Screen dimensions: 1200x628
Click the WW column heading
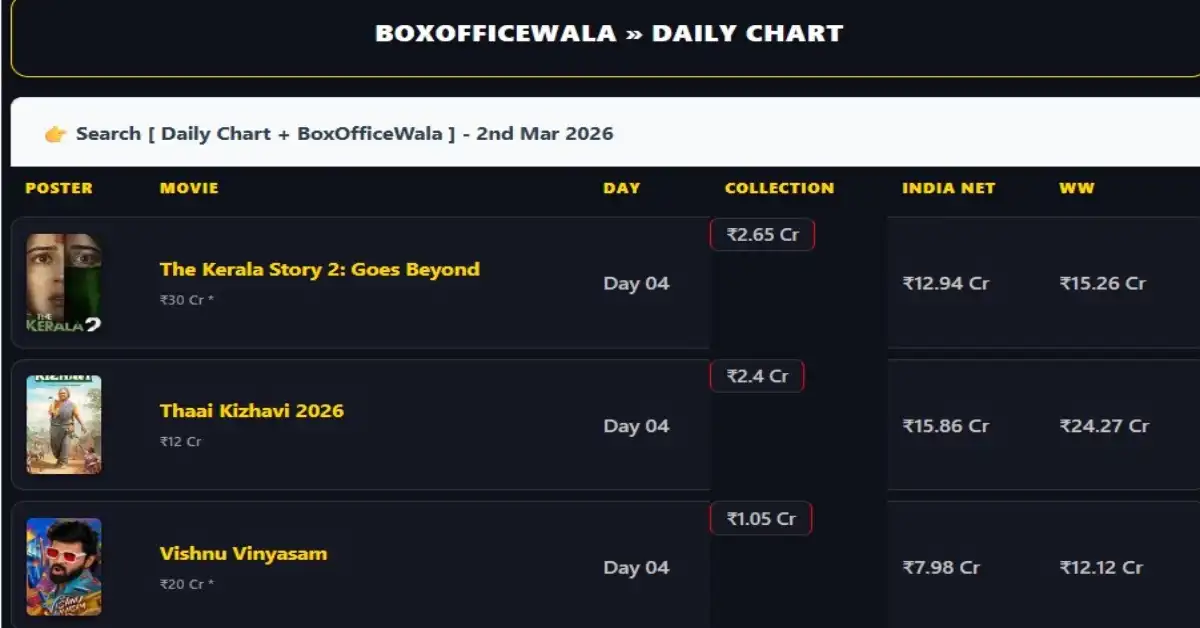[x=1076, y=188]
